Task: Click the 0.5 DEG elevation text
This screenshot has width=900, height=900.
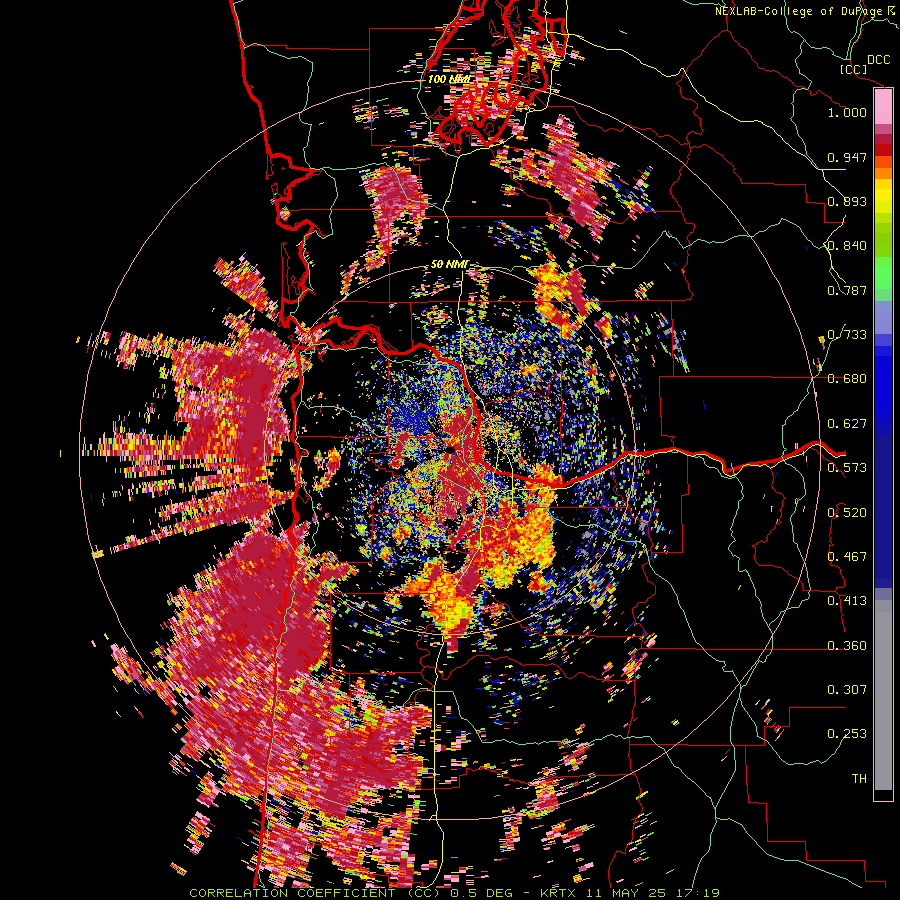Action: (483, 893)
